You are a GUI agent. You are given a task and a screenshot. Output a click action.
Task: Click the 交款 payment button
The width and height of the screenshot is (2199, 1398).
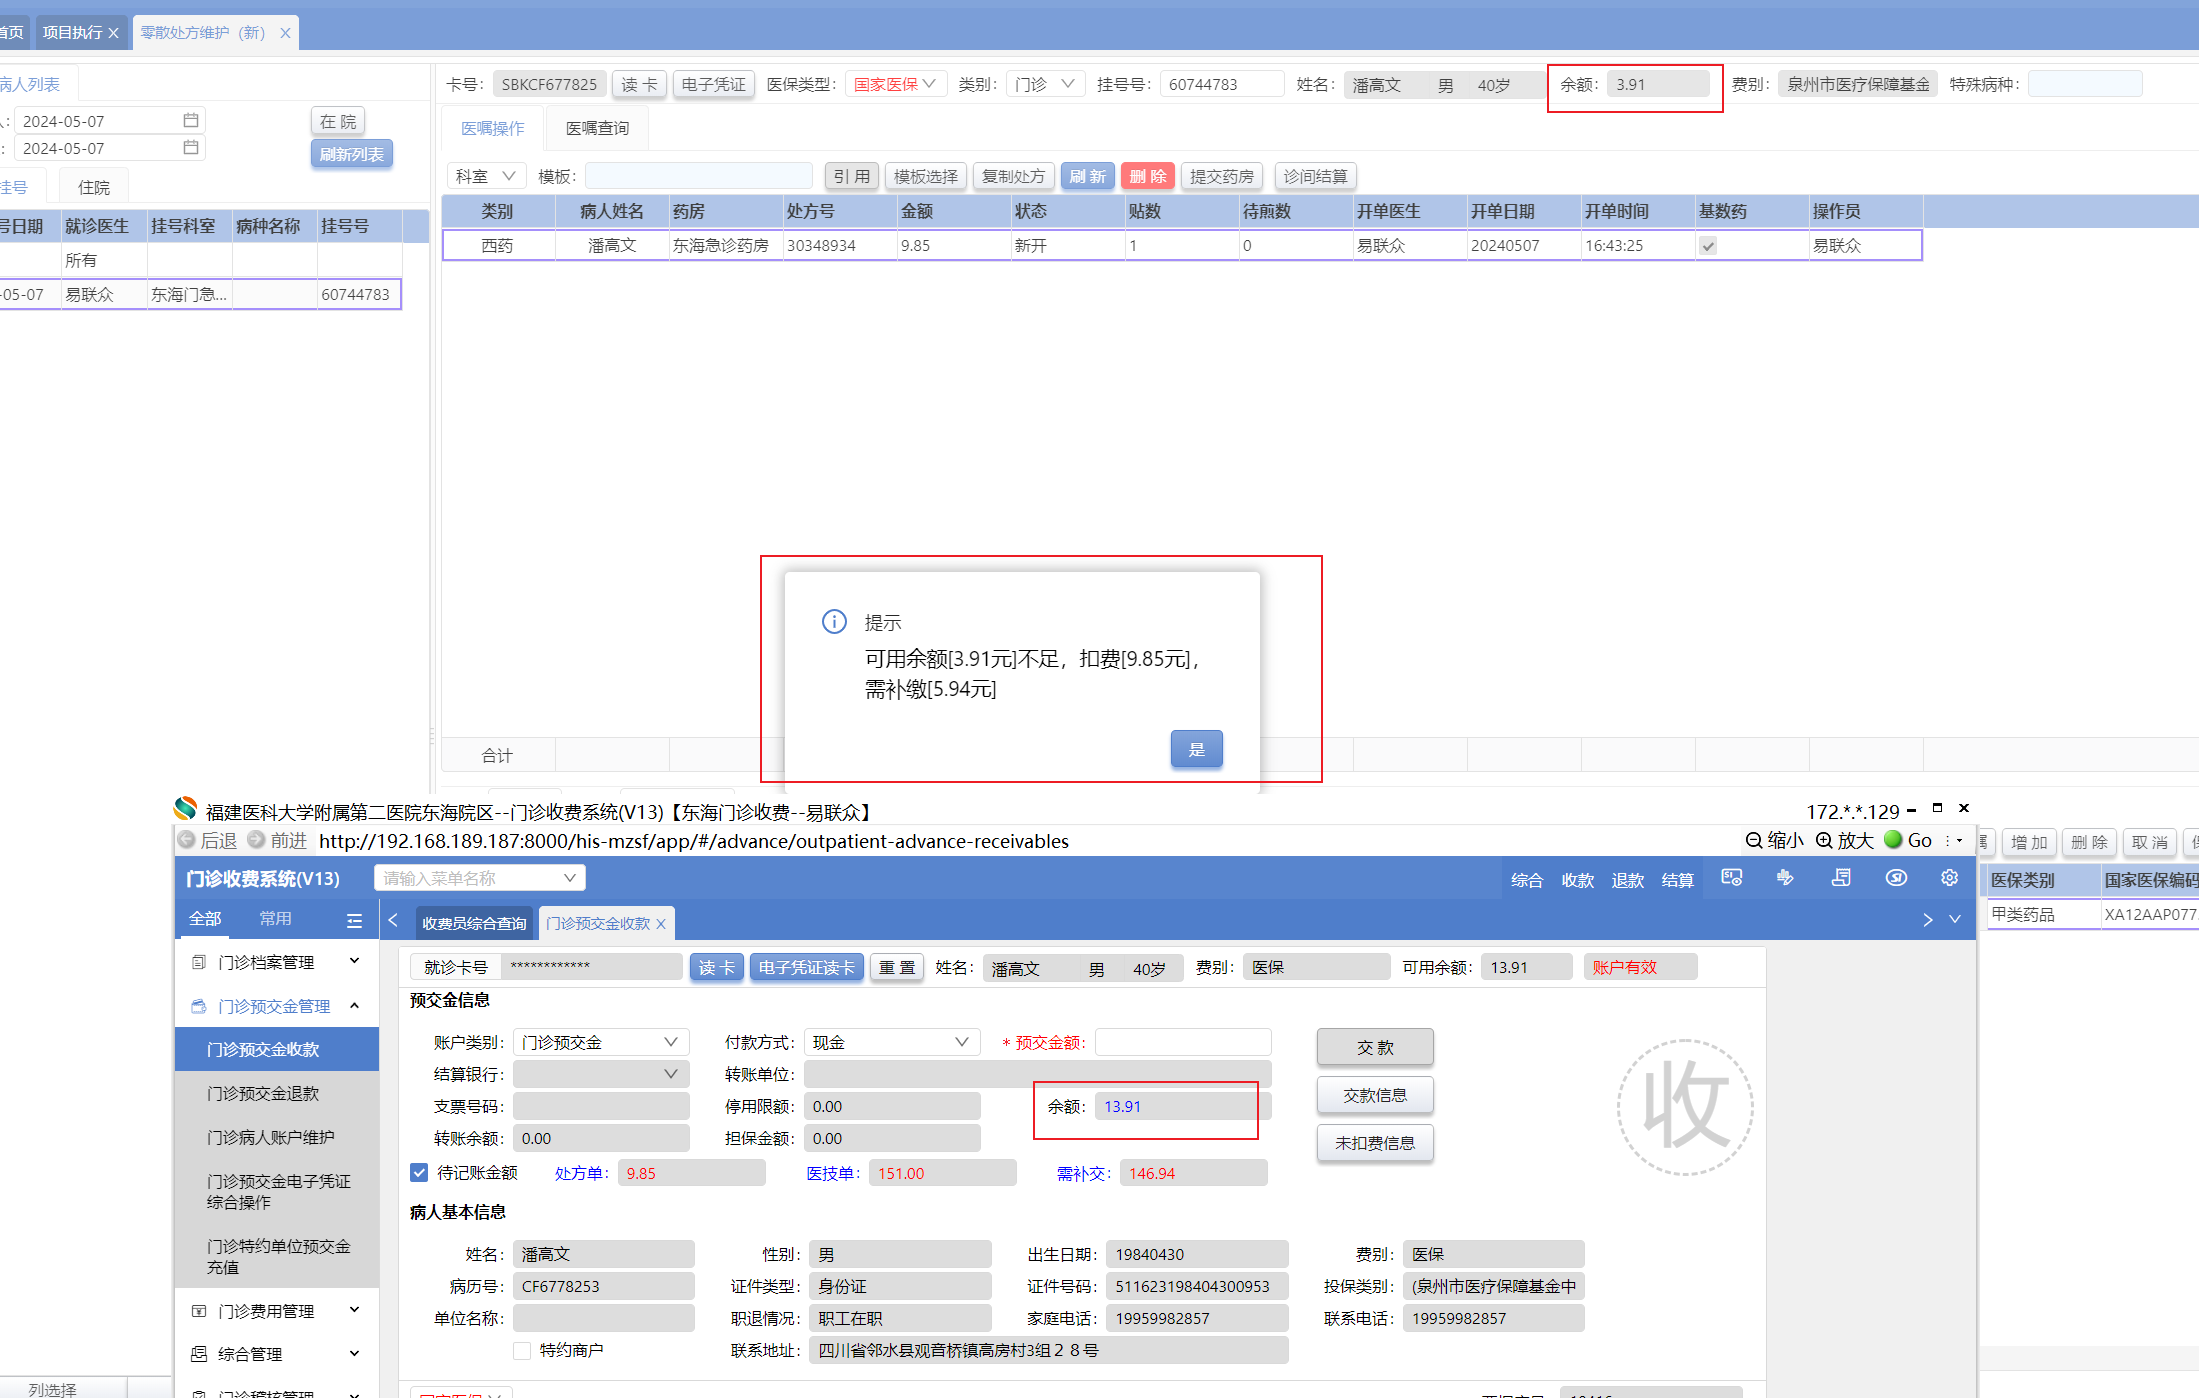pos(1374,1047)
